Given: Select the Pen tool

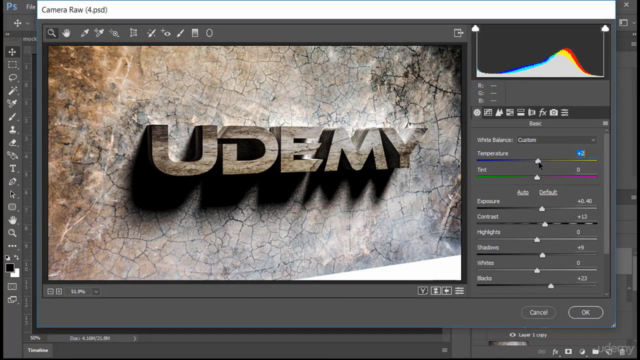Looking at the screenshot, I should coord(12,182).
